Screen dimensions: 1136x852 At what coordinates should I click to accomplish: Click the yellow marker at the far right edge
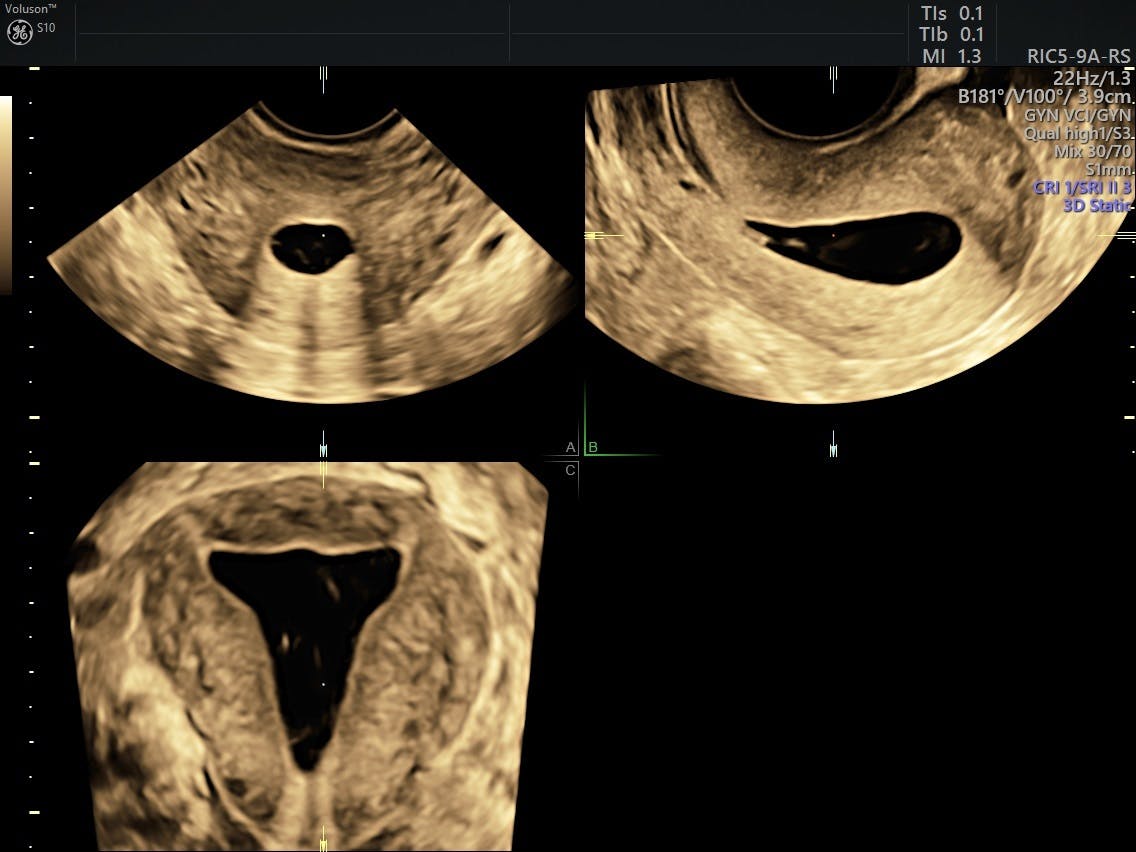(1126, 235)
